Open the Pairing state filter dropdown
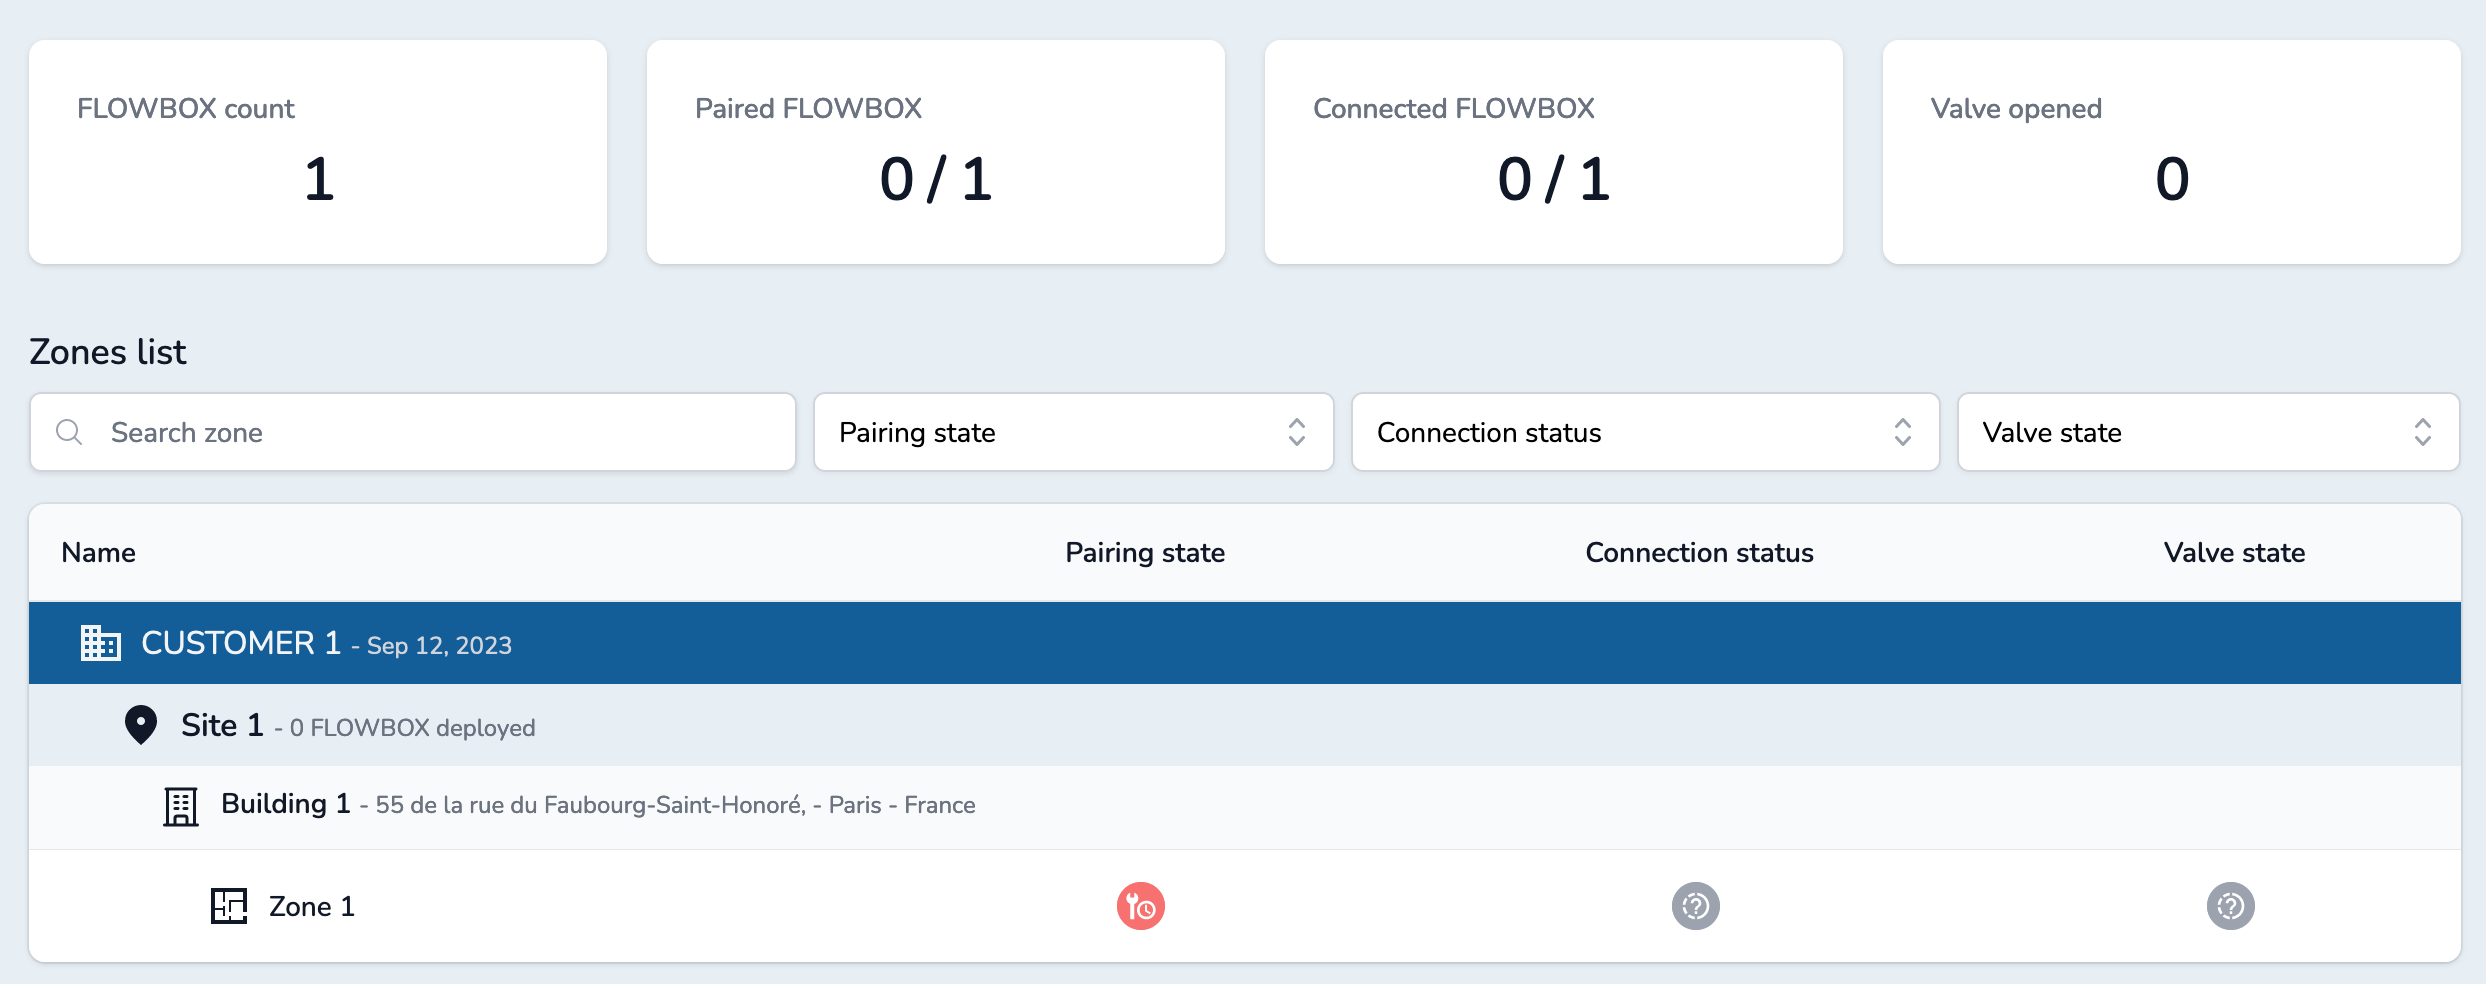This screenshot has width=2486, height=984. (x=1074, y=432)
